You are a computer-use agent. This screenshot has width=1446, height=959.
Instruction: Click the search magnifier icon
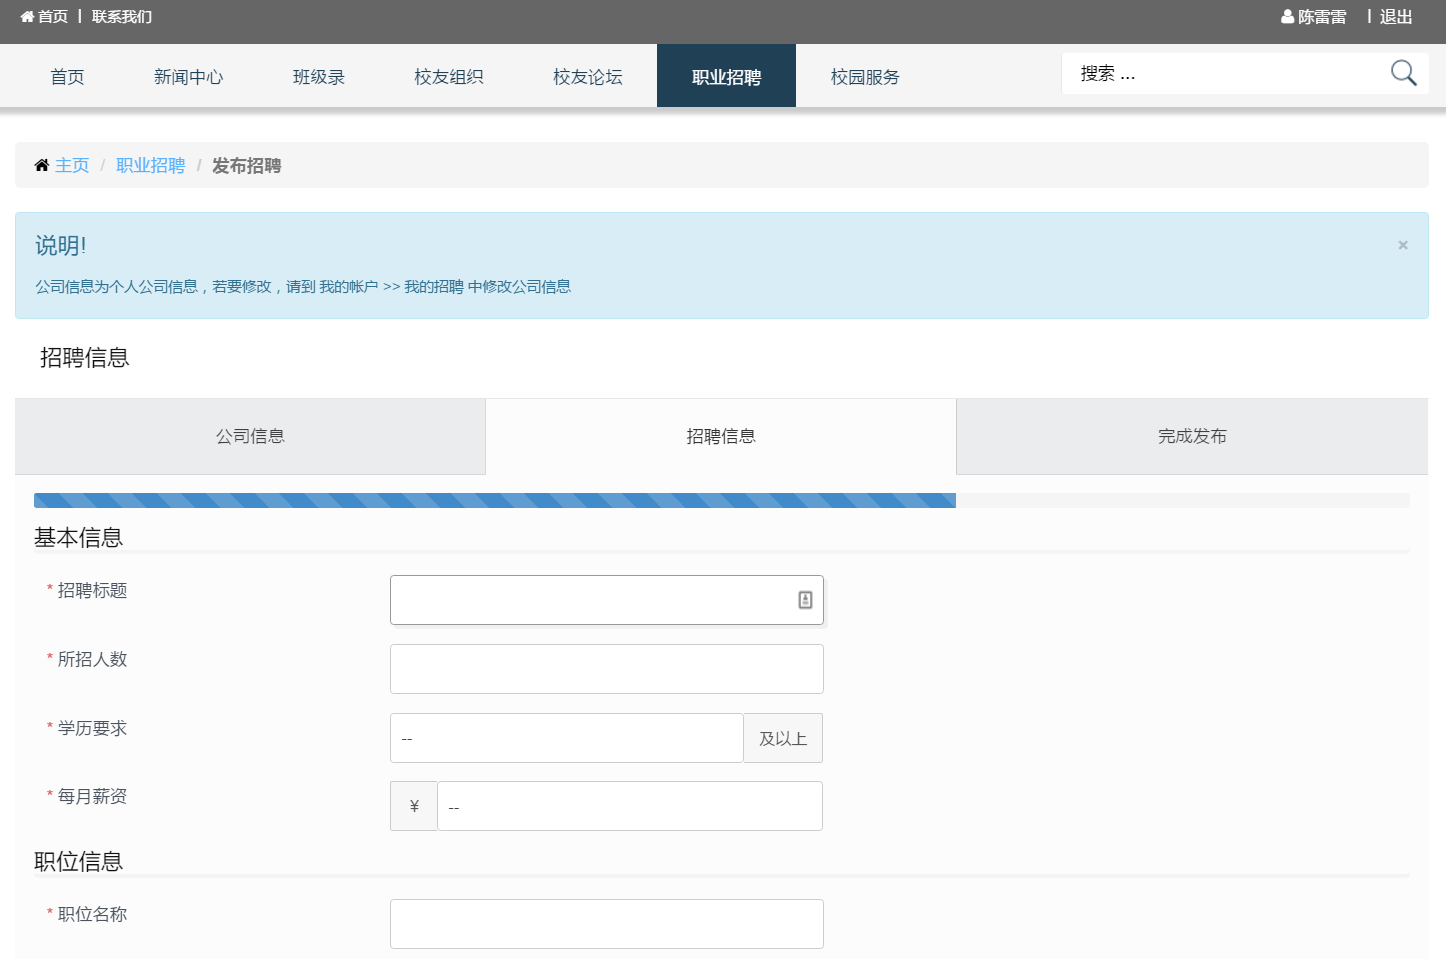[1403, 73]
